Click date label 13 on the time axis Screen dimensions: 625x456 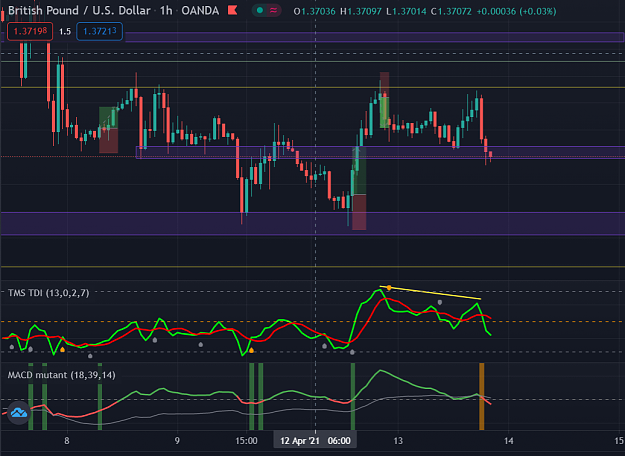click(x=398, y=441)
